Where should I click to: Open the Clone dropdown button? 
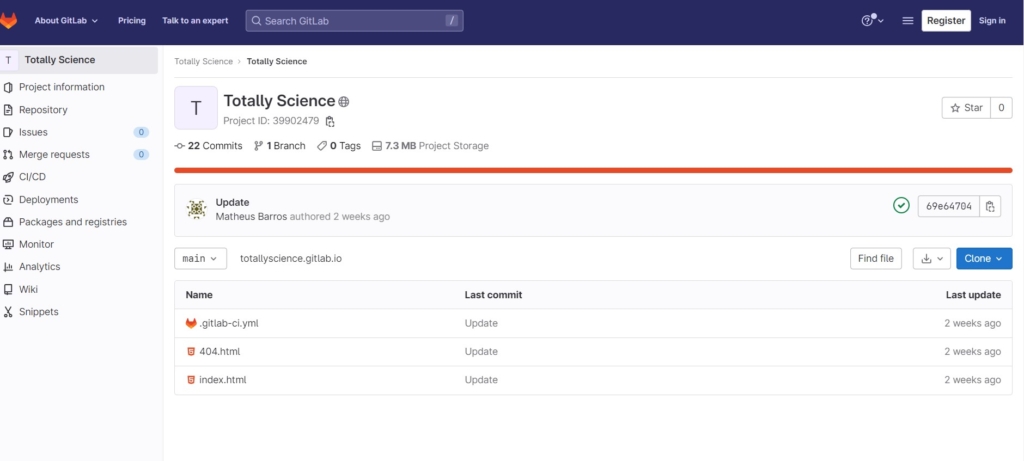(x=984, y=259)
